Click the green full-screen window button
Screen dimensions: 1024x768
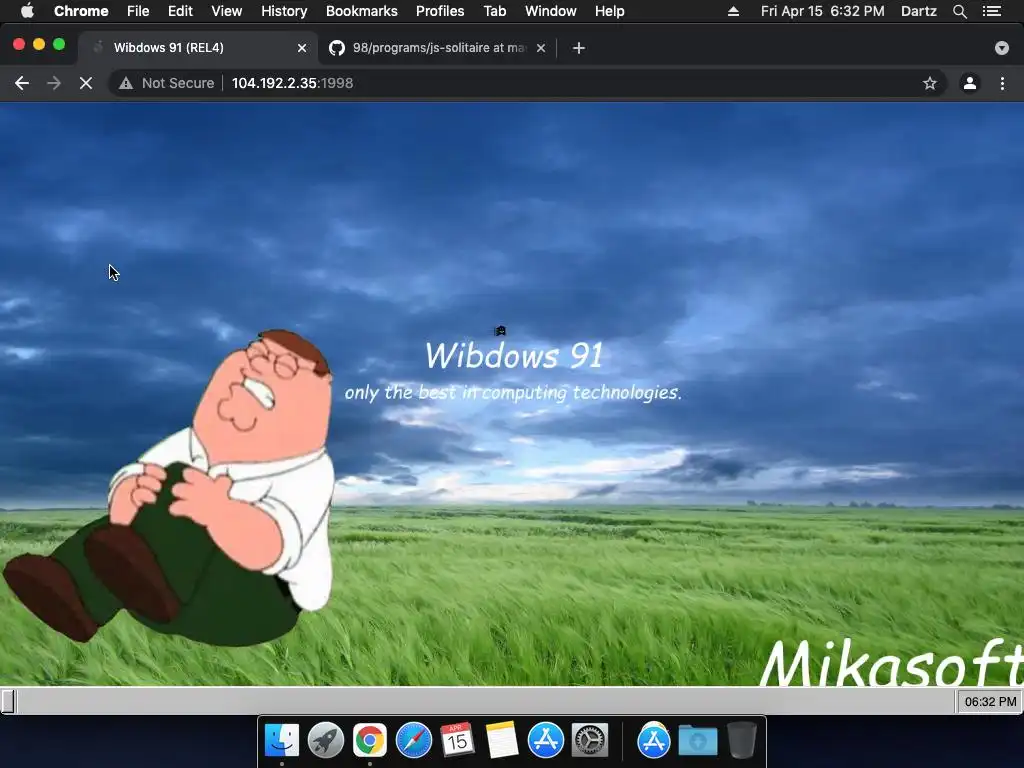tap(59, 44)
